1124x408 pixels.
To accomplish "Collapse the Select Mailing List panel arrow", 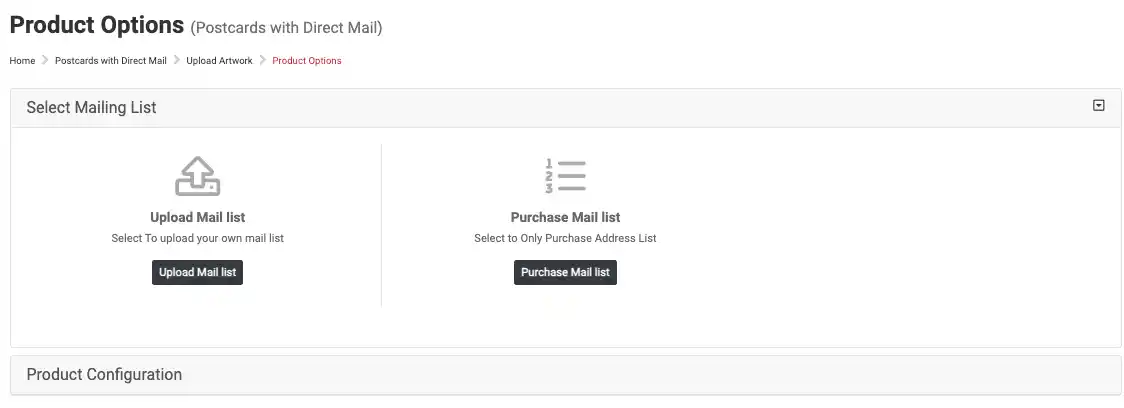I will (1099, 106).
